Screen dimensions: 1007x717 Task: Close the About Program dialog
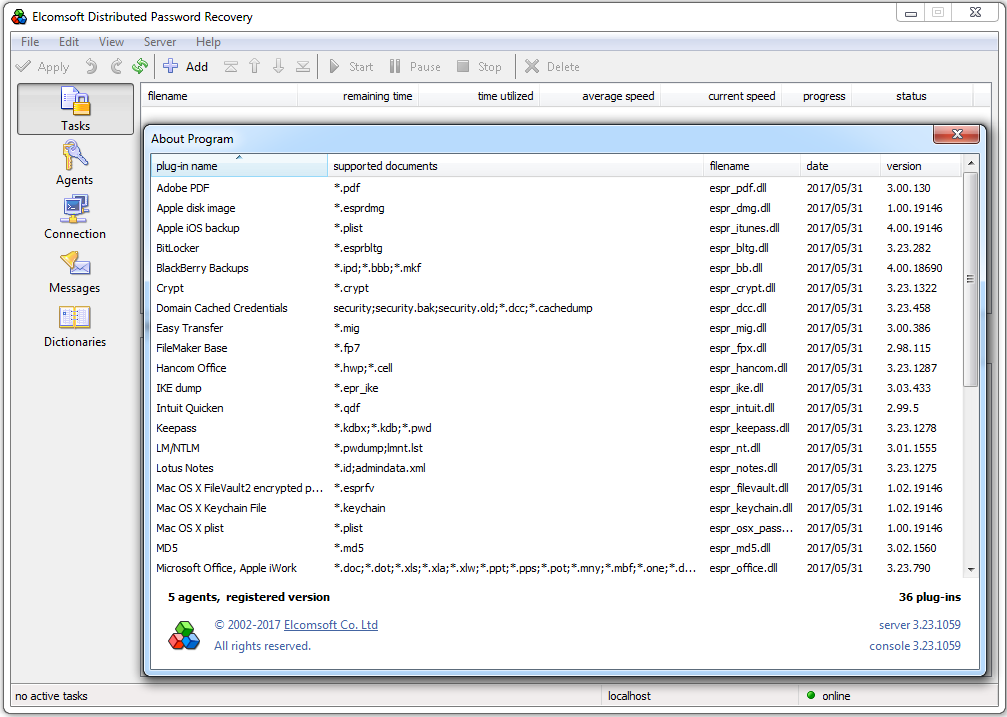pyautogui.click(x=956, y=134)
